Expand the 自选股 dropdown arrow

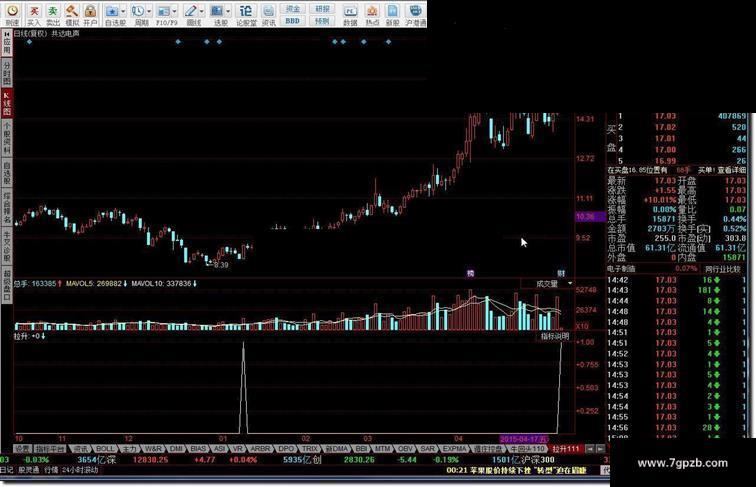pos(123,11)
